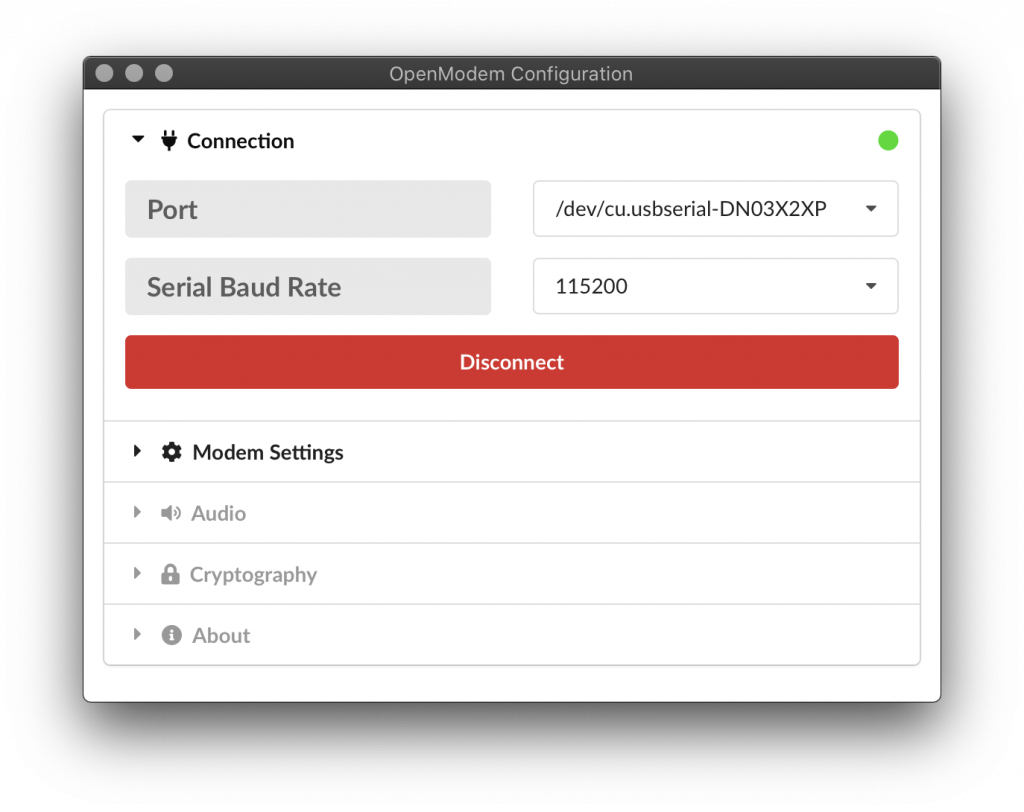This screenshot has width=1024, height=812.
Task: Select the Cryptography section label
Action: coord(253,575)
